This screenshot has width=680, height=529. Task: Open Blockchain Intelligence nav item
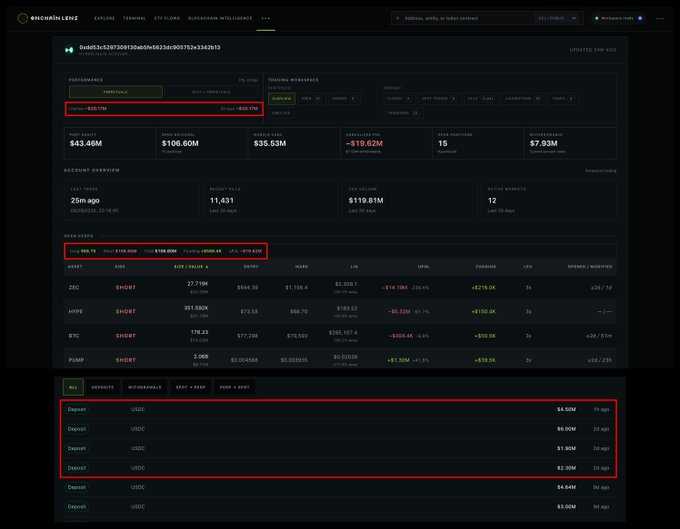[220, 18]
